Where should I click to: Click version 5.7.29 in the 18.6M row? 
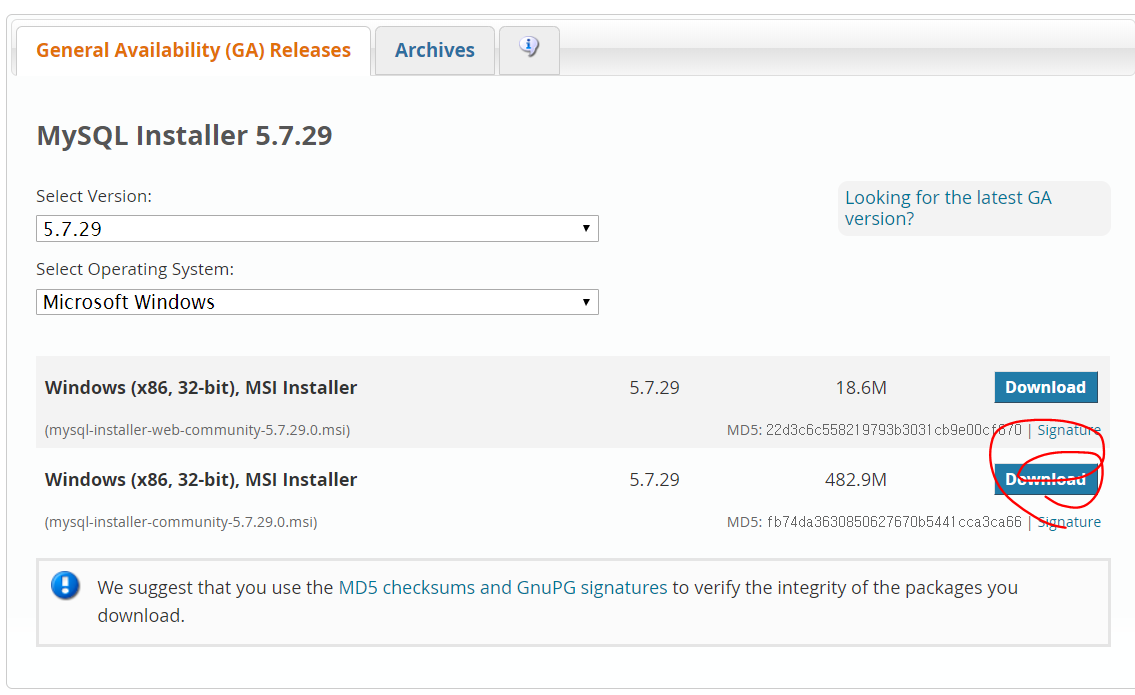[x=654, y=388]
